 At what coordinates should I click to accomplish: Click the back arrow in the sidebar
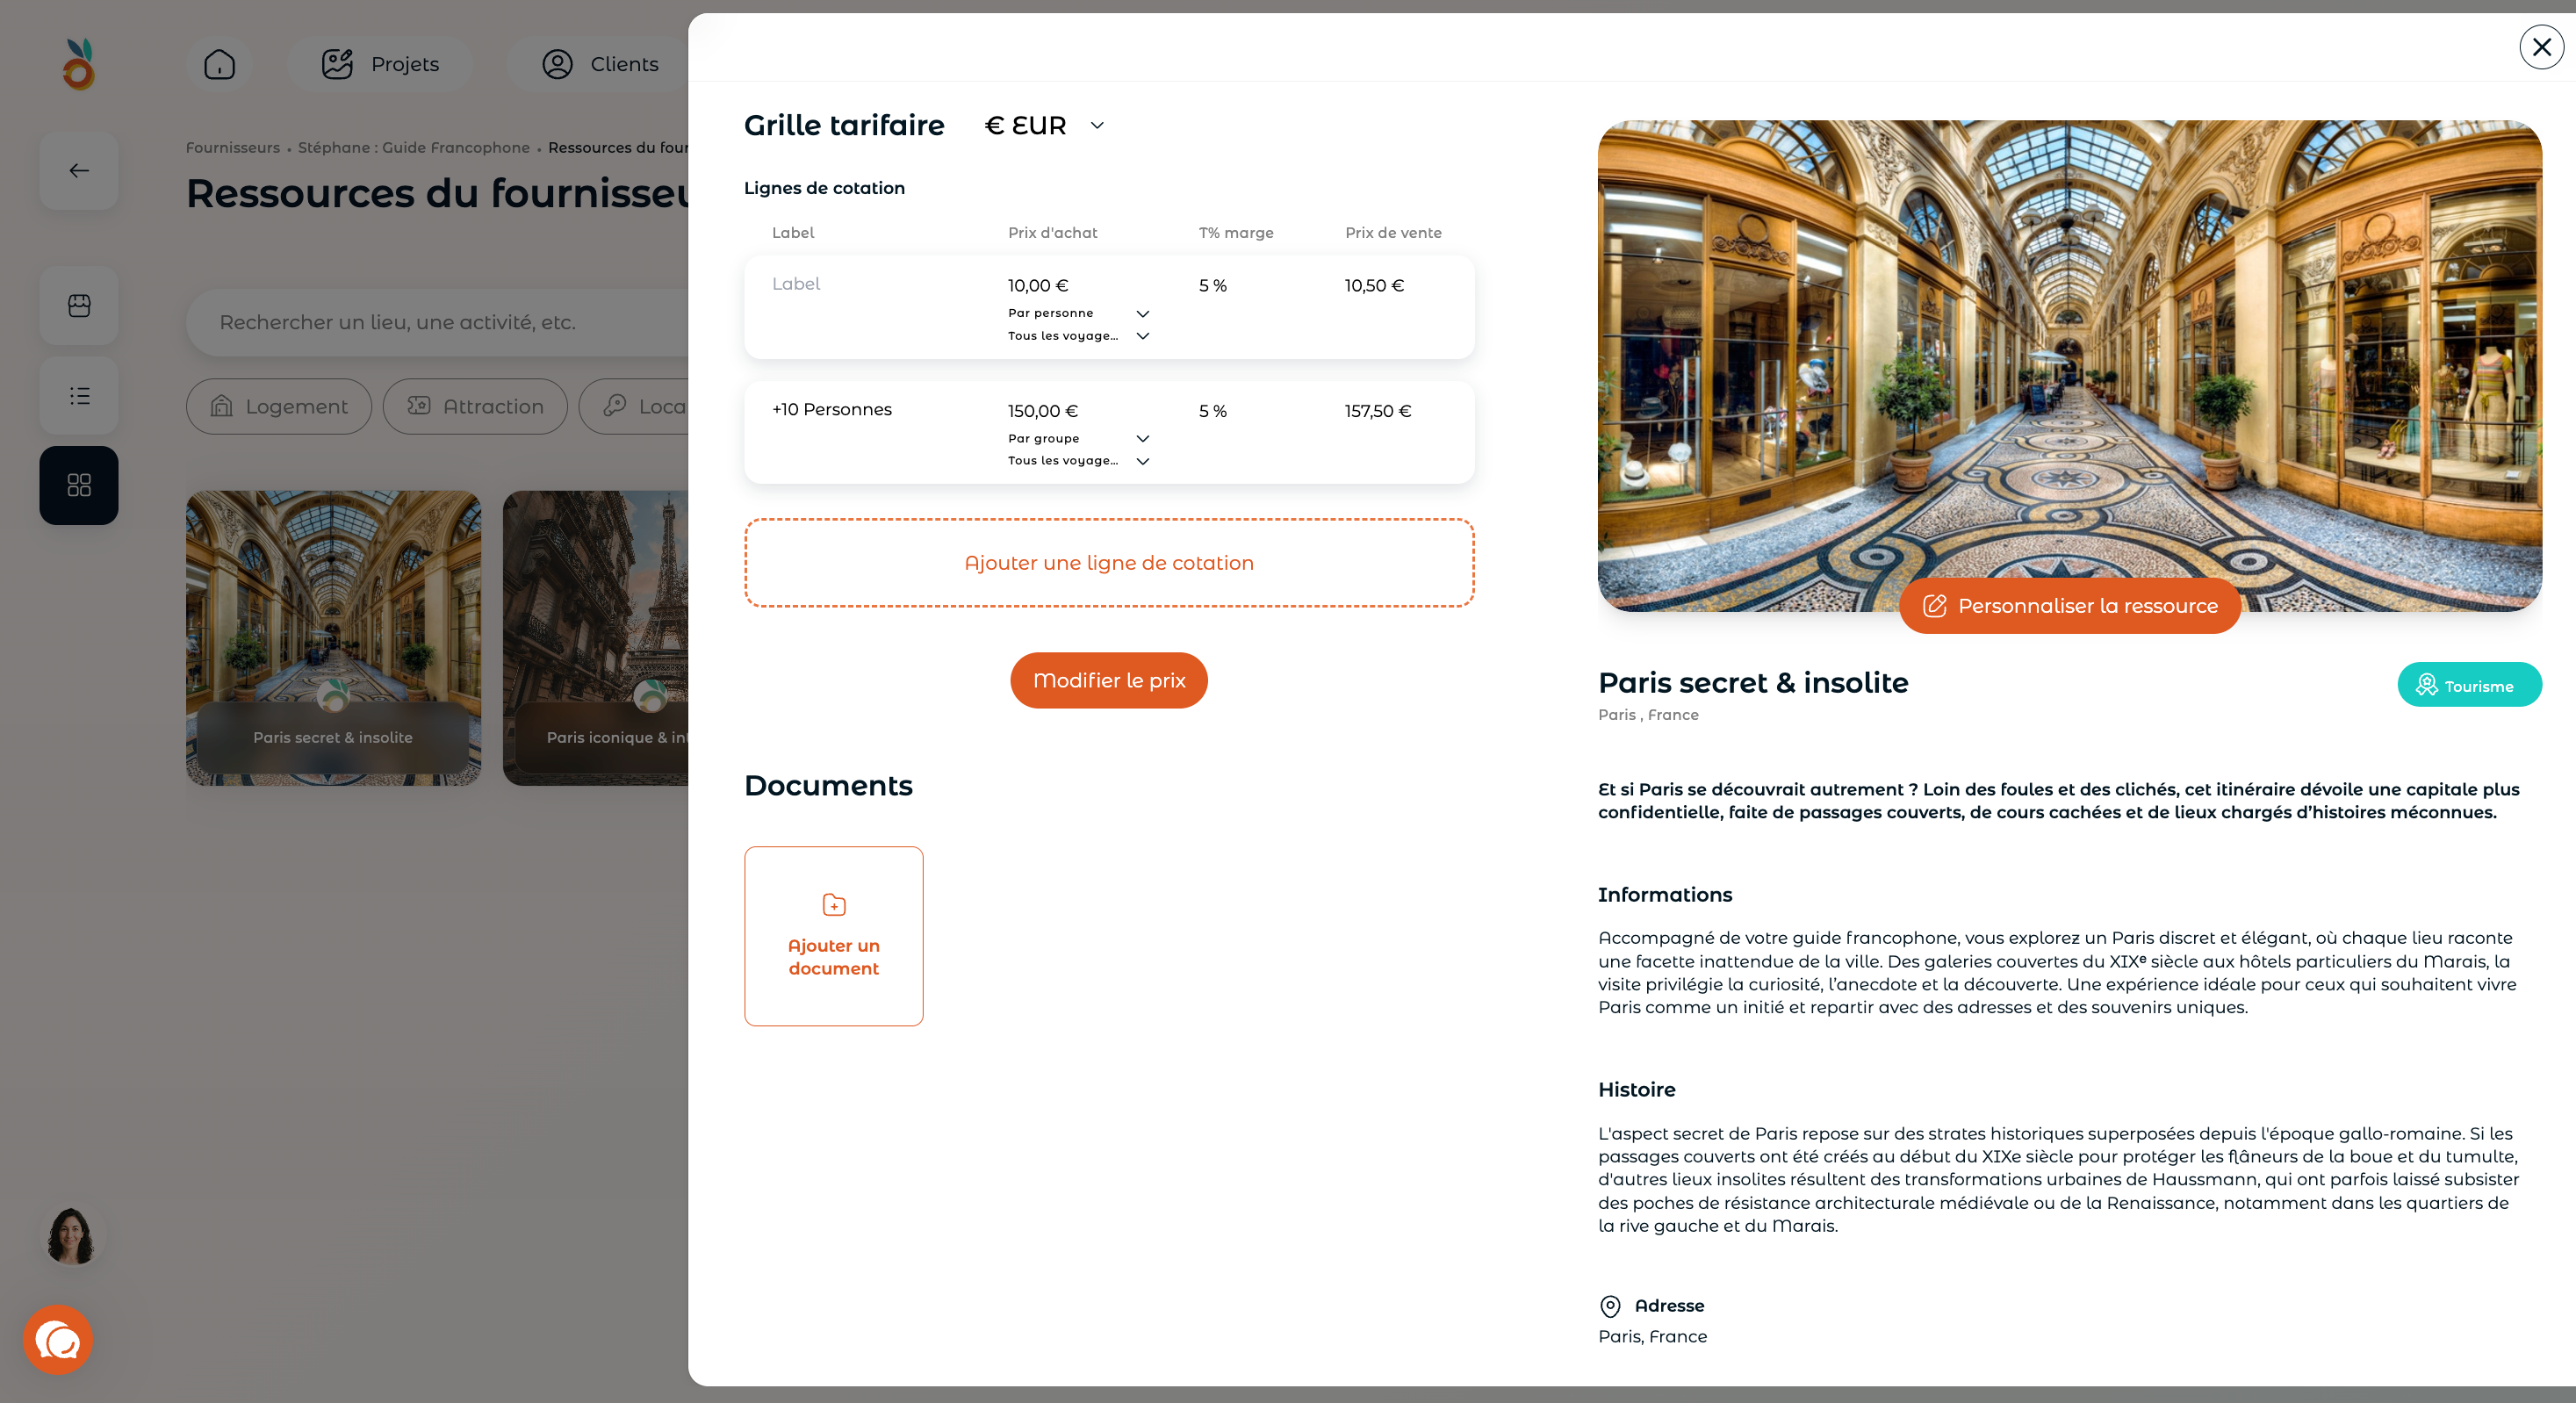[79, 170]
